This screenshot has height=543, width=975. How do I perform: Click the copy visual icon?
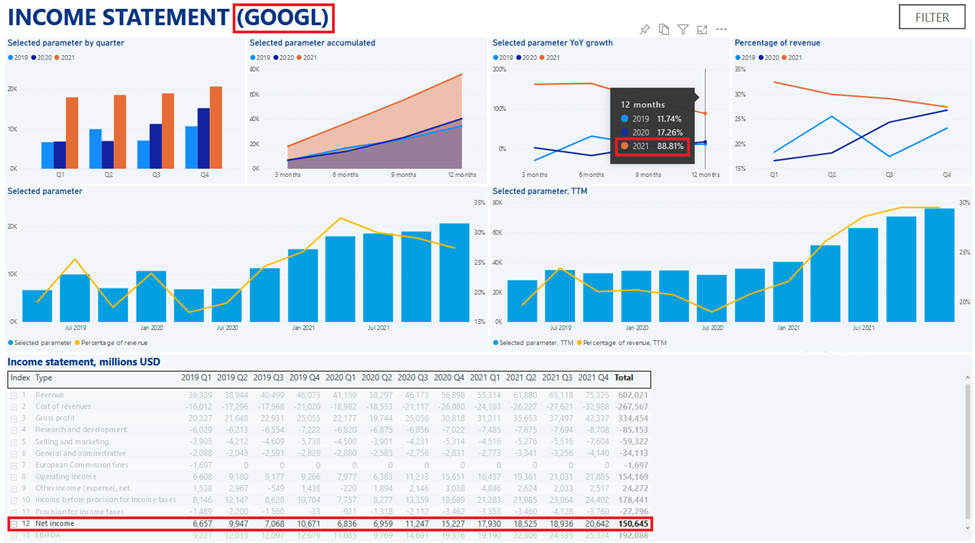click(x=664, y=30)
